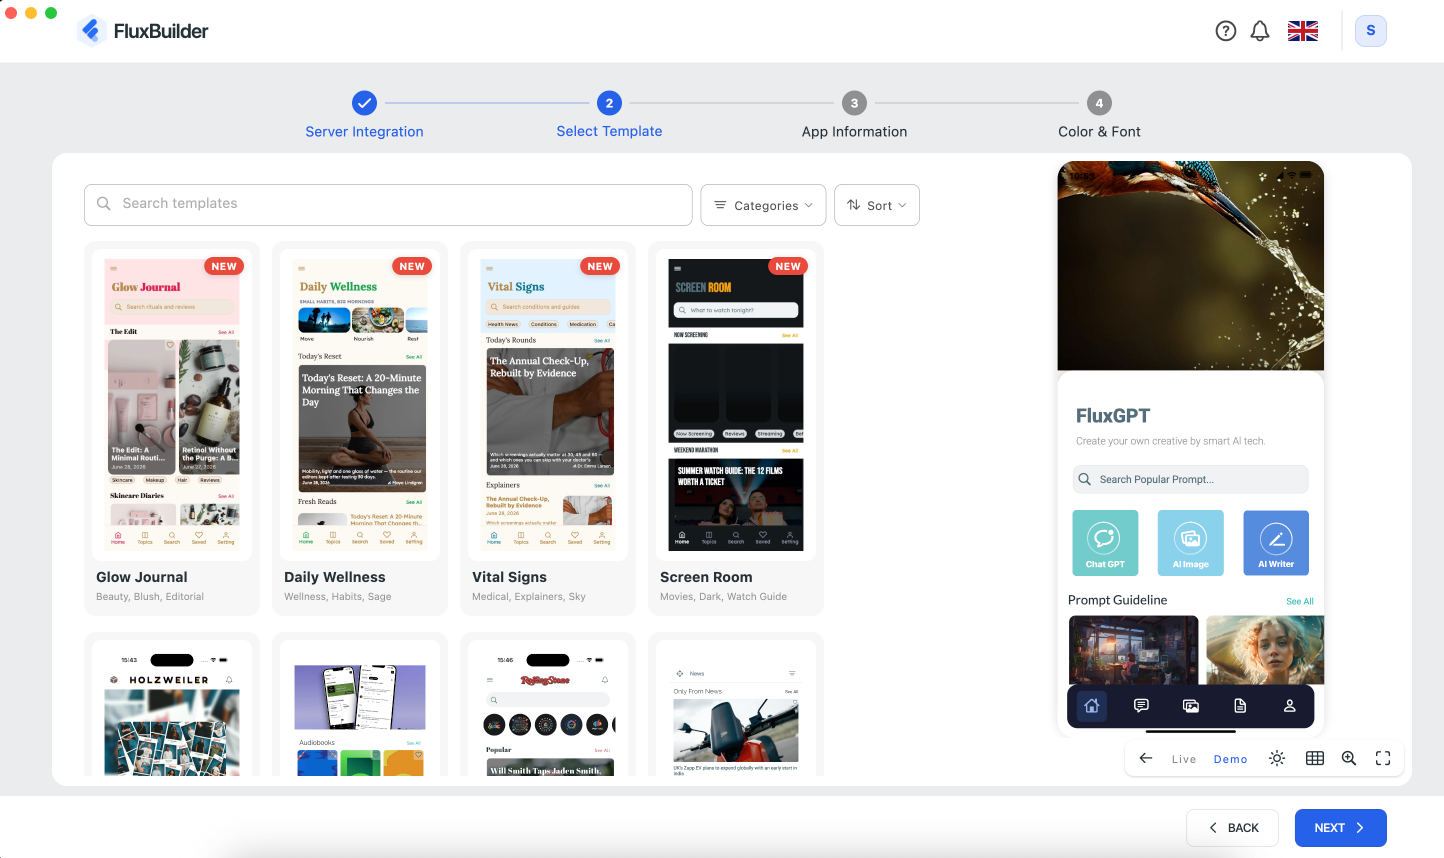The height and width of the screenshot is (858, 1444).
Task: Select the Audiobooks template thumbnail
Action: (x=360, y=708)
